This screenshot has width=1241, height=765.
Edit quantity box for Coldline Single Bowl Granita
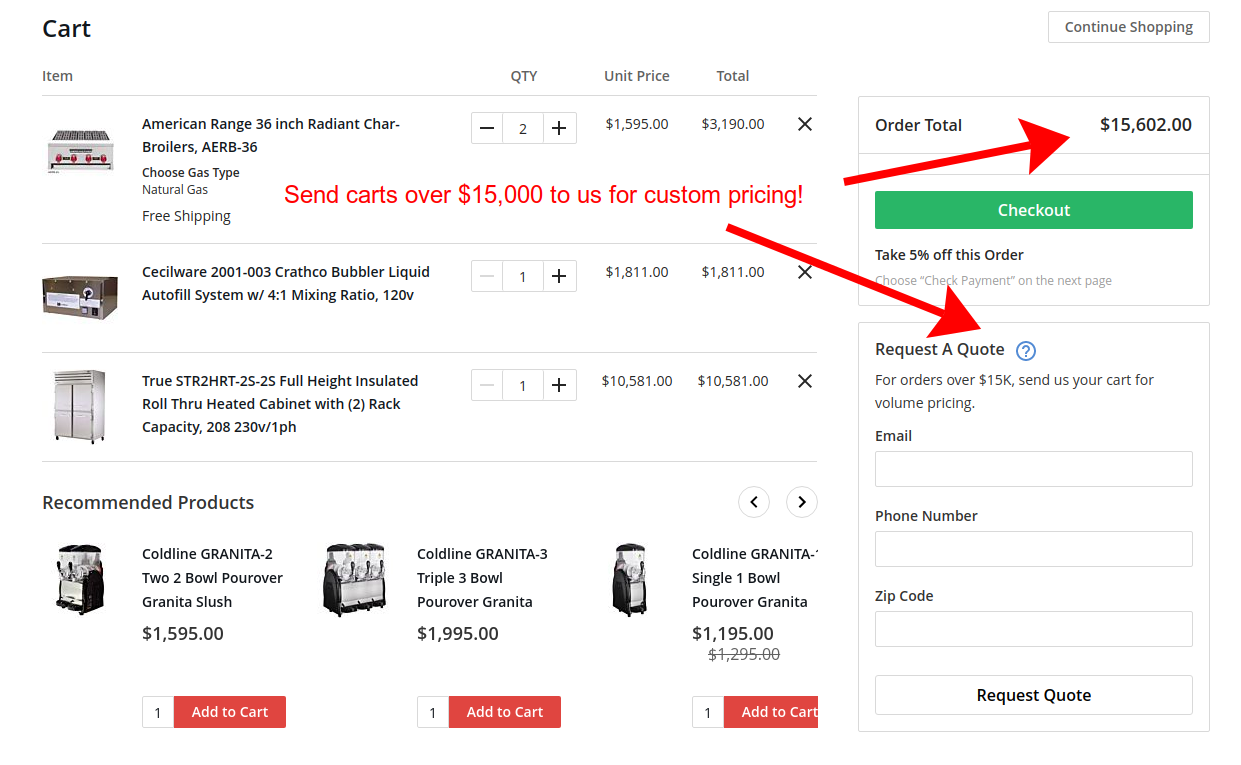(708, 712)
